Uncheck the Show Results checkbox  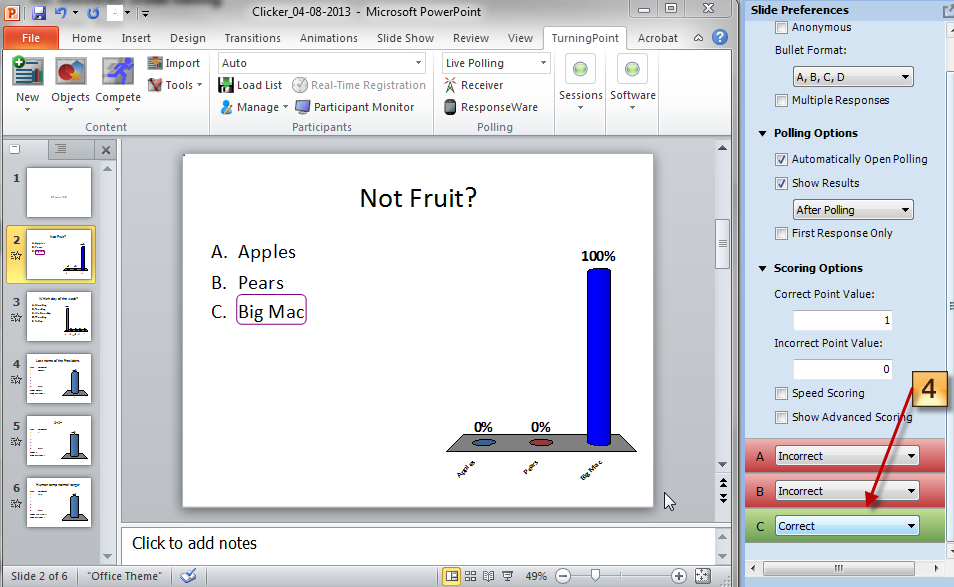point(781,183)
